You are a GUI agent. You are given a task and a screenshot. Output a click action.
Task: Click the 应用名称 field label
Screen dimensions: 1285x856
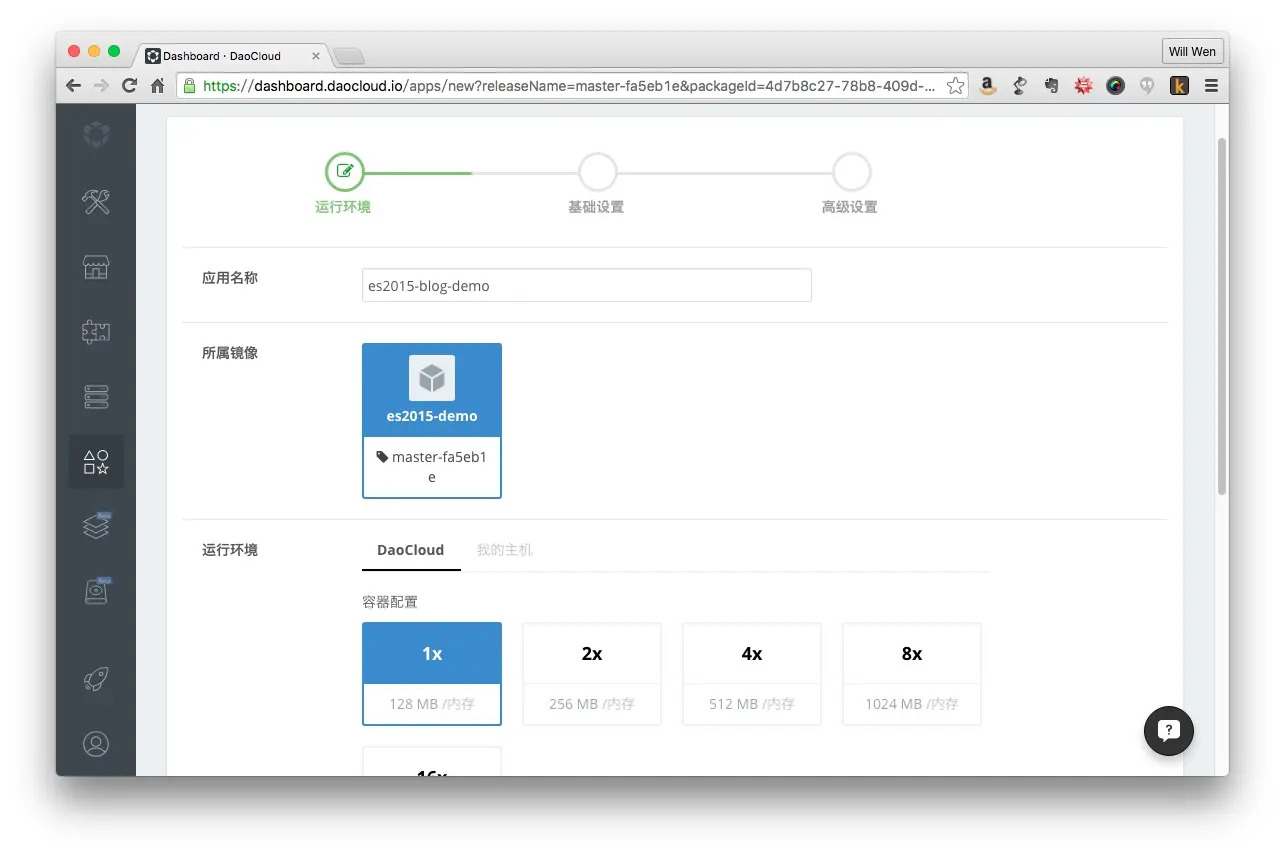click(230, 277)
